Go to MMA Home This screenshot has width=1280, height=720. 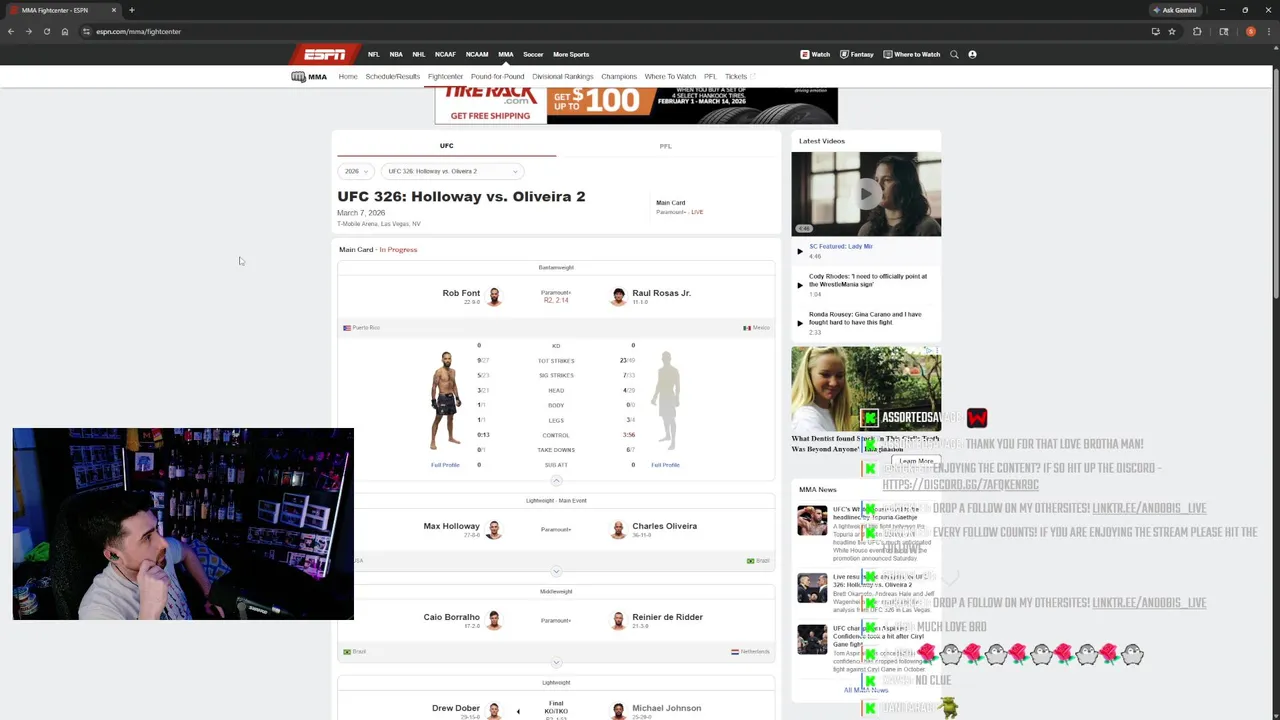click(348, 76)
